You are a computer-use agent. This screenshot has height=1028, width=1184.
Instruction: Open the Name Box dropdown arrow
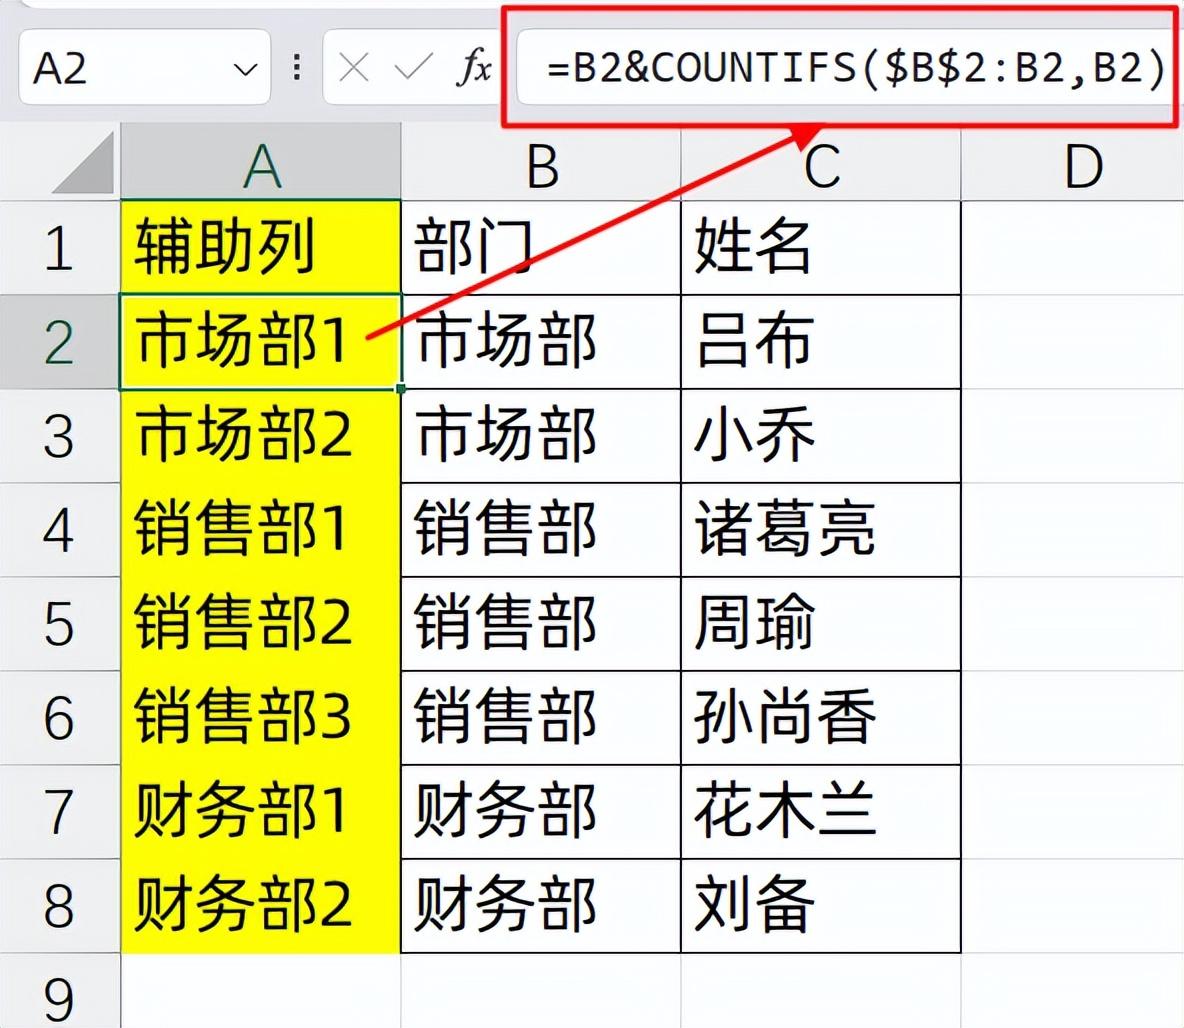(245, 69)
